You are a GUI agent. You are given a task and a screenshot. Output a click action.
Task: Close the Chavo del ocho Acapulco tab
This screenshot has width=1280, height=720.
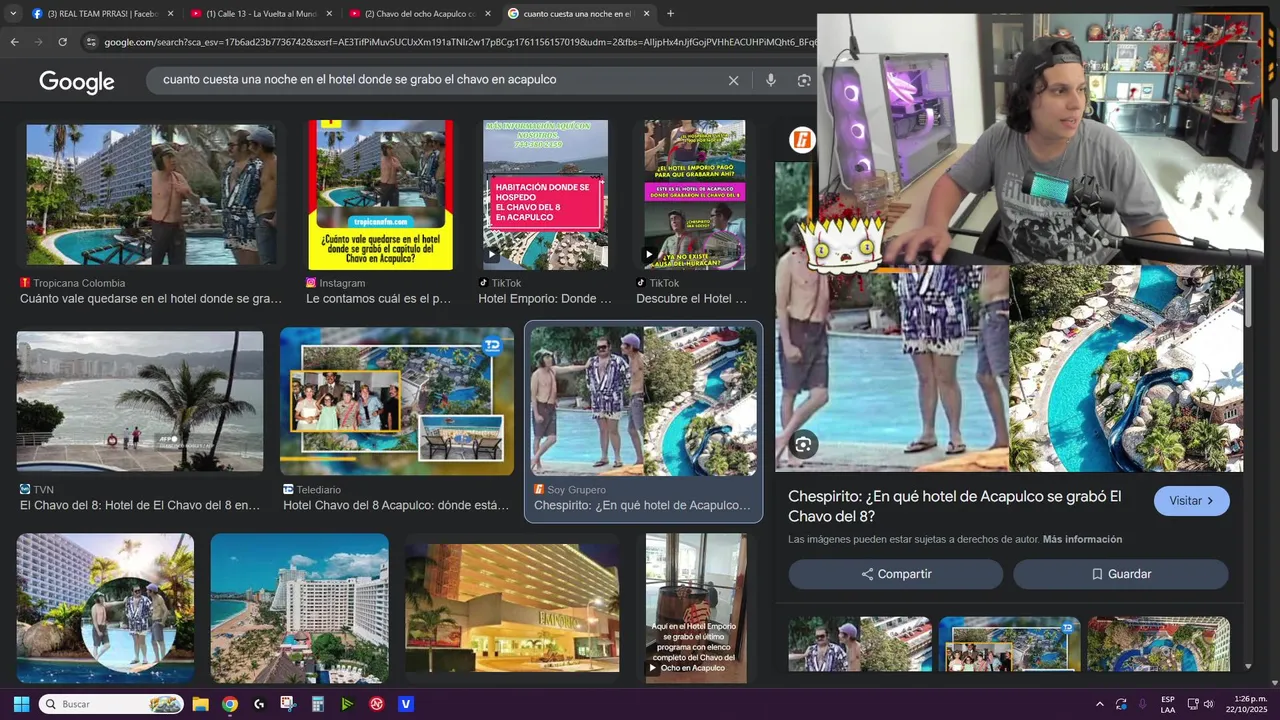(487, 14)
